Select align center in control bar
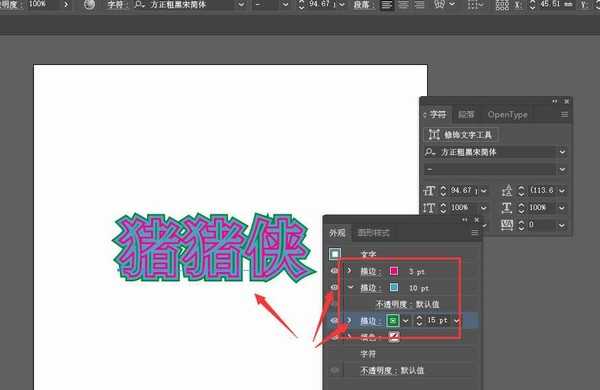This screenshot has height=390, width=600. tap(403, 5)
